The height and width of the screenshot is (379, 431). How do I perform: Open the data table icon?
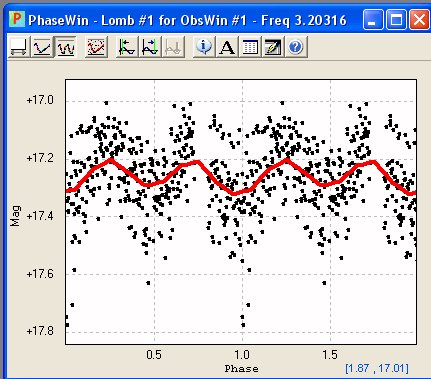coord(250,47)
